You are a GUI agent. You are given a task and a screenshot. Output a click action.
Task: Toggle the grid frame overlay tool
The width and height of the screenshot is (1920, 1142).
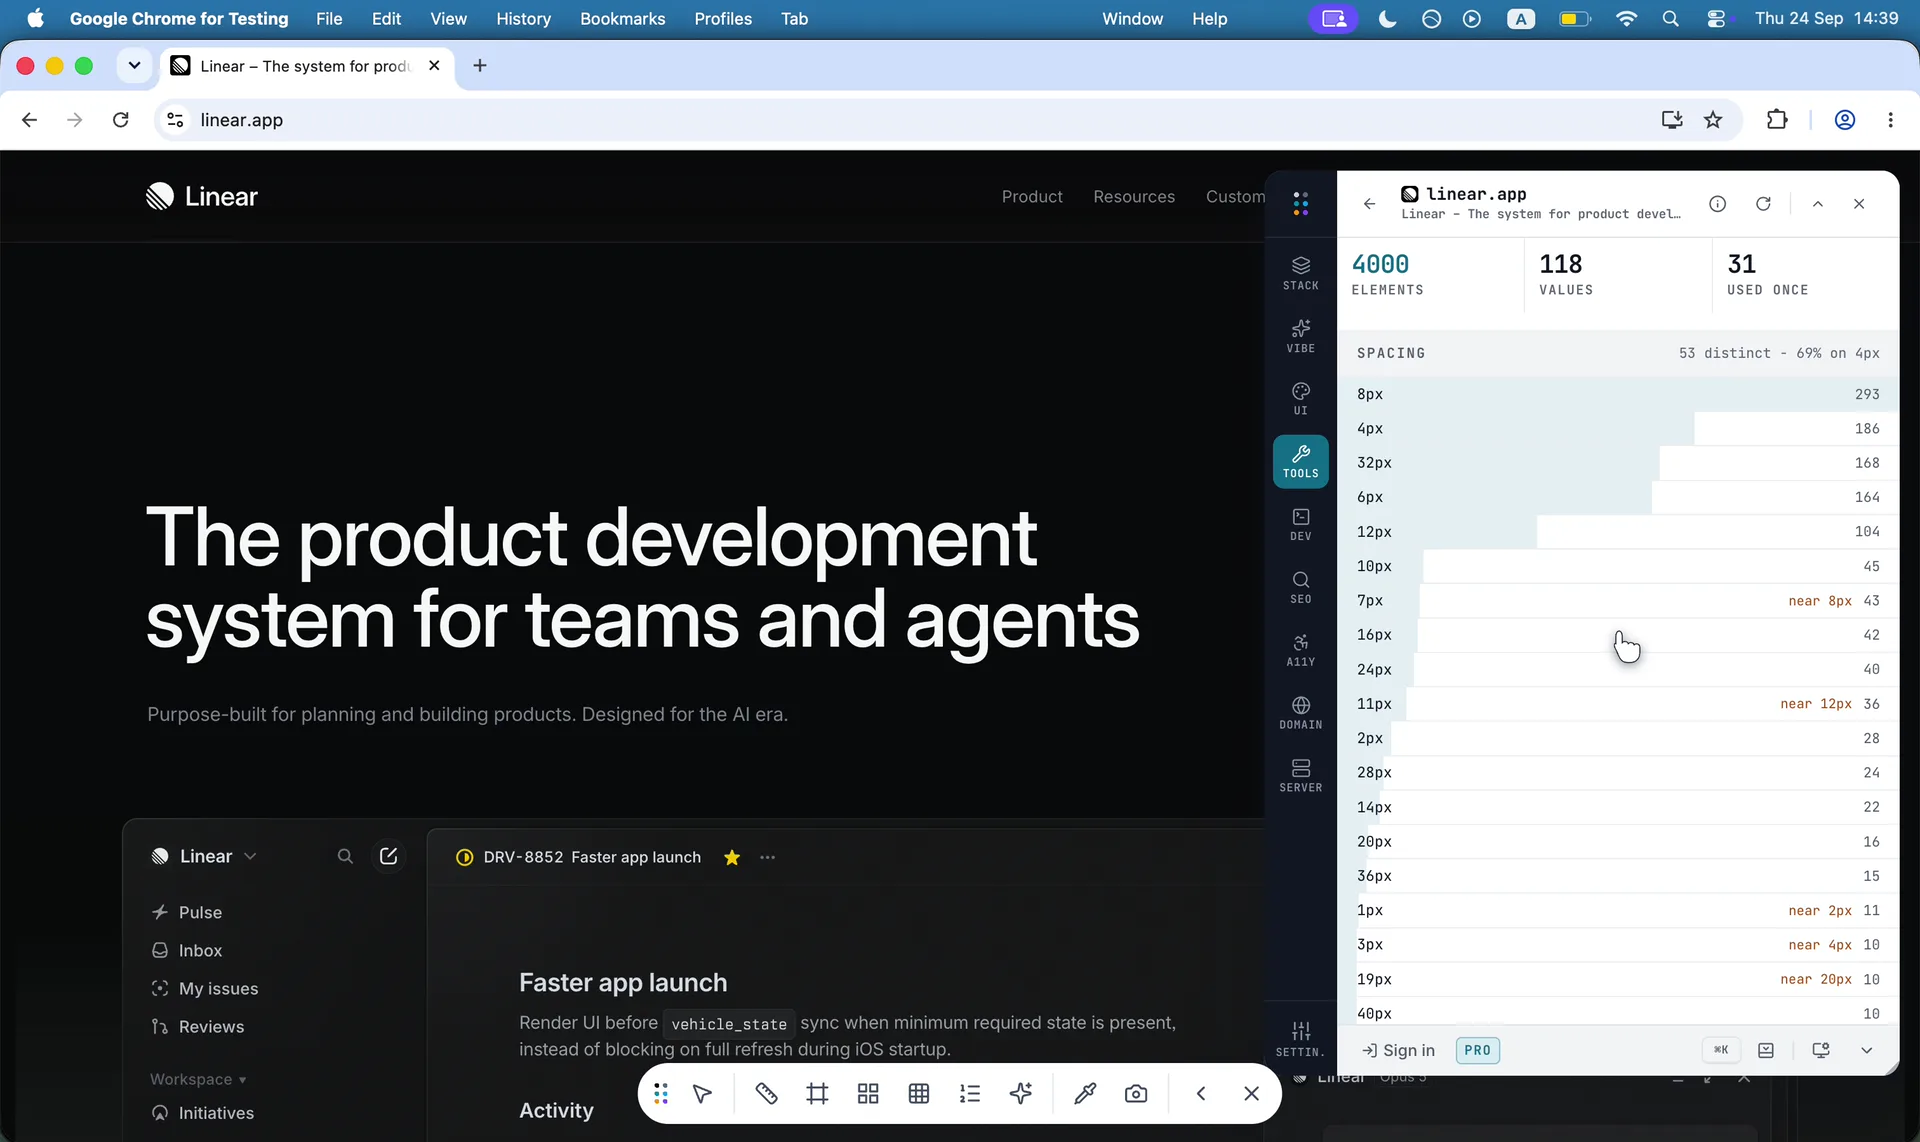point(817,1094)
